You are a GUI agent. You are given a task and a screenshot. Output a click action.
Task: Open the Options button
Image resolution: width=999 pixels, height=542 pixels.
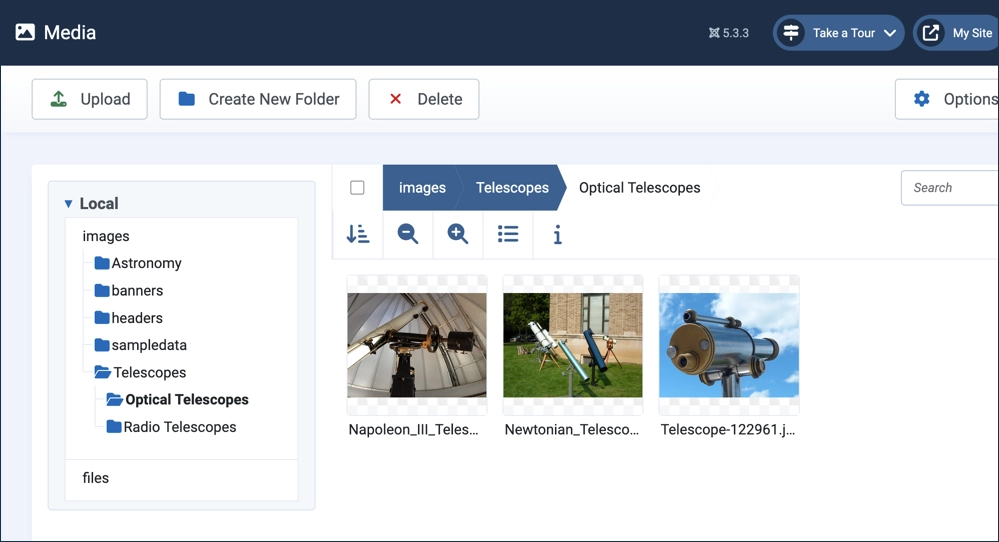(947, 99)
